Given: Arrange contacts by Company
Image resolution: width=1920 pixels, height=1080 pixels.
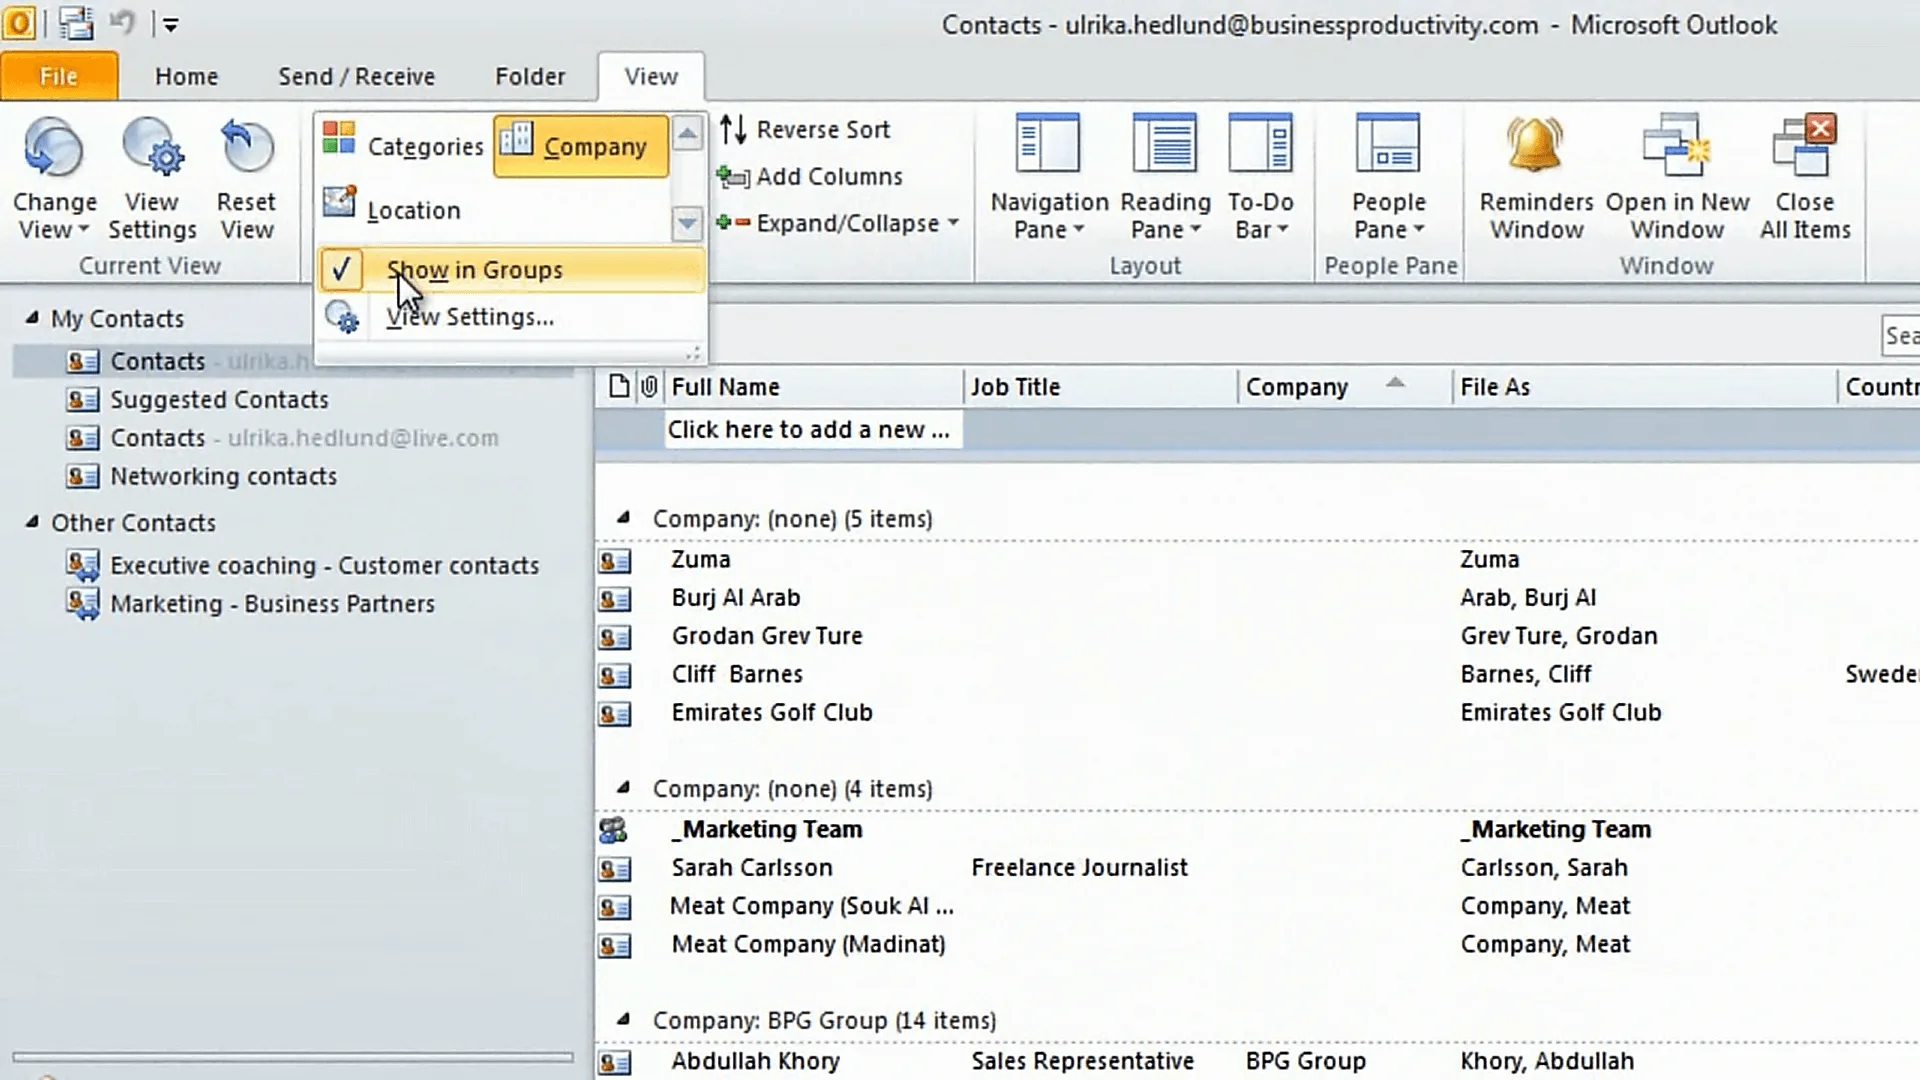Looking at the screenshot, I should 581,146.
